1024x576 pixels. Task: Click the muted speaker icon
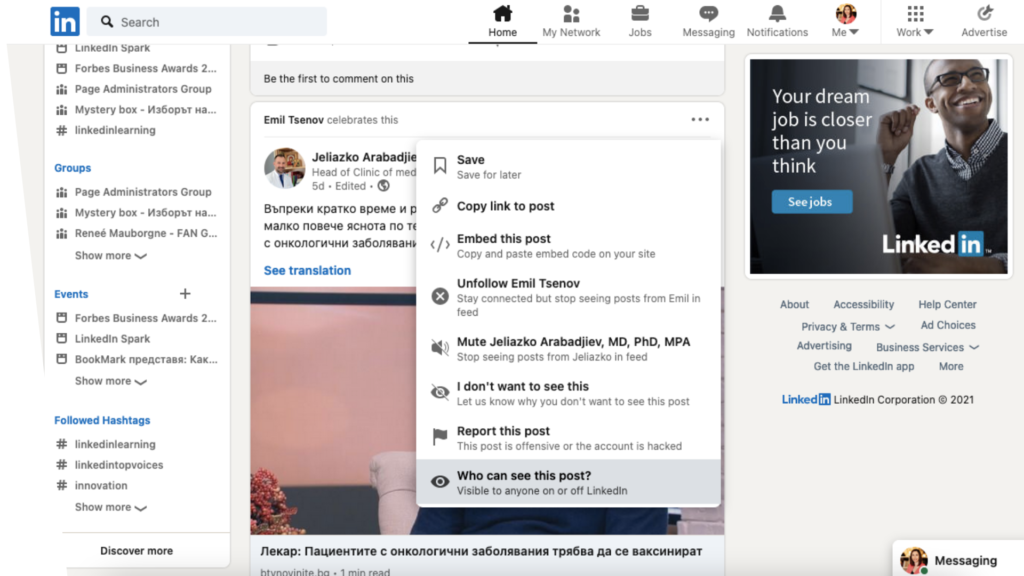[440, 348]
